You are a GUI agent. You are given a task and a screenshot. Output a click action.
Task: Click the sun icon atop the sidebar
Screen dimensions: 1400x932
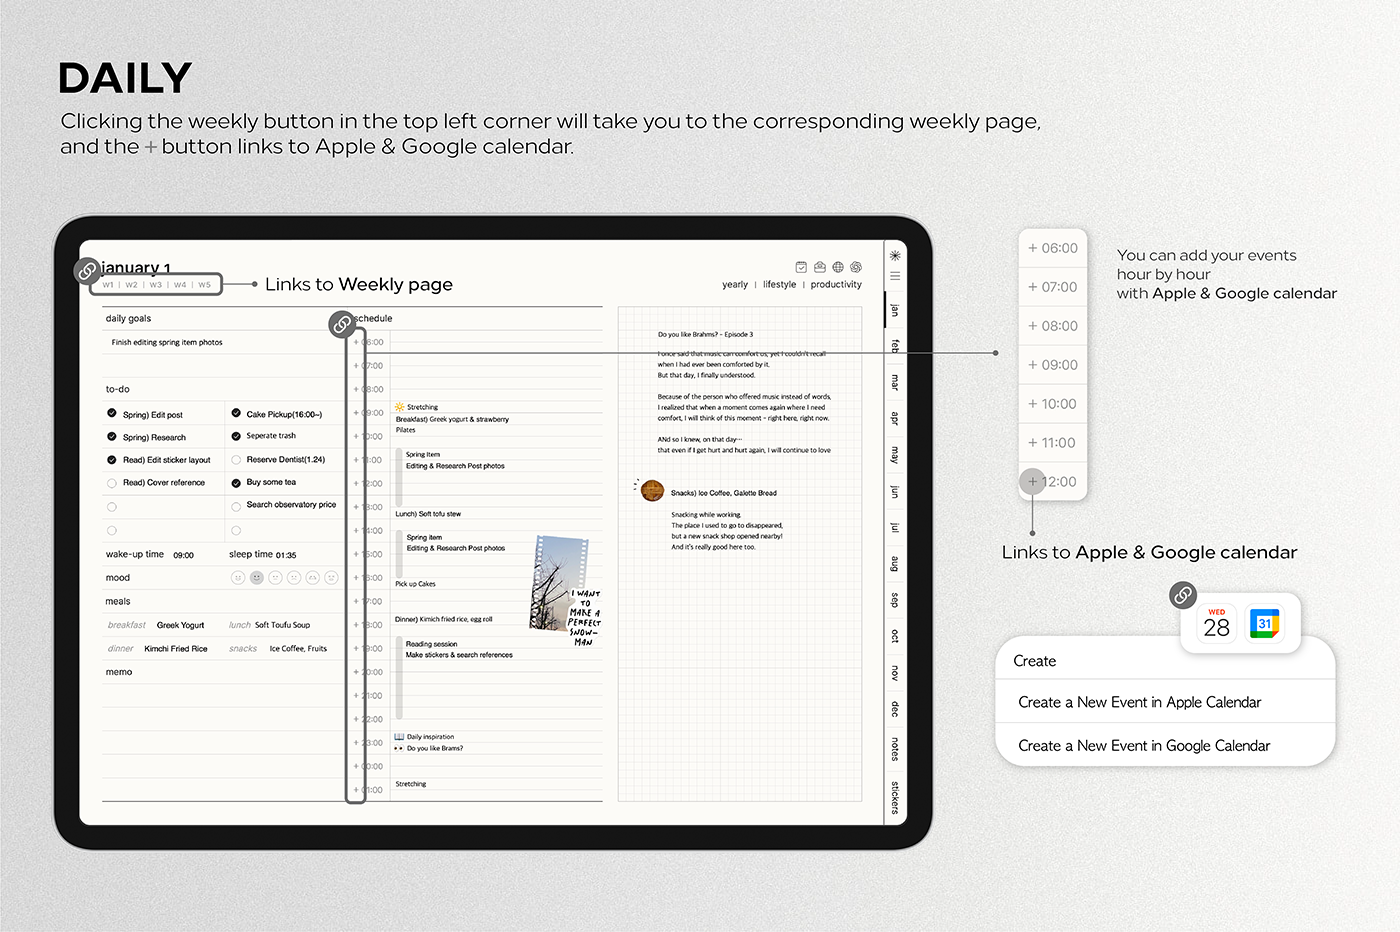coord(895,256)
